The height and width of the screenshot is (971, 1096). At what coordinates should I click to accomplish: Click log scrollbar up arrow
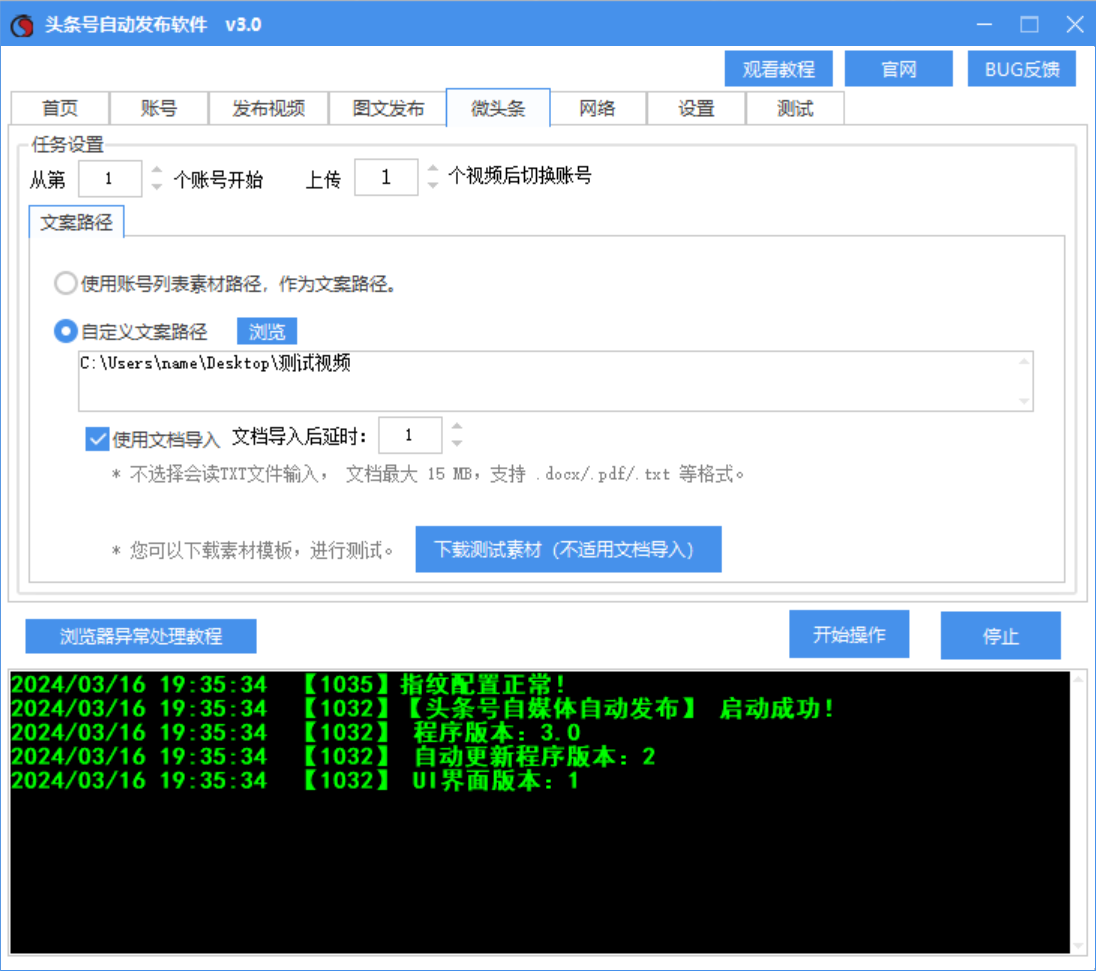(x=1079, y=679)
